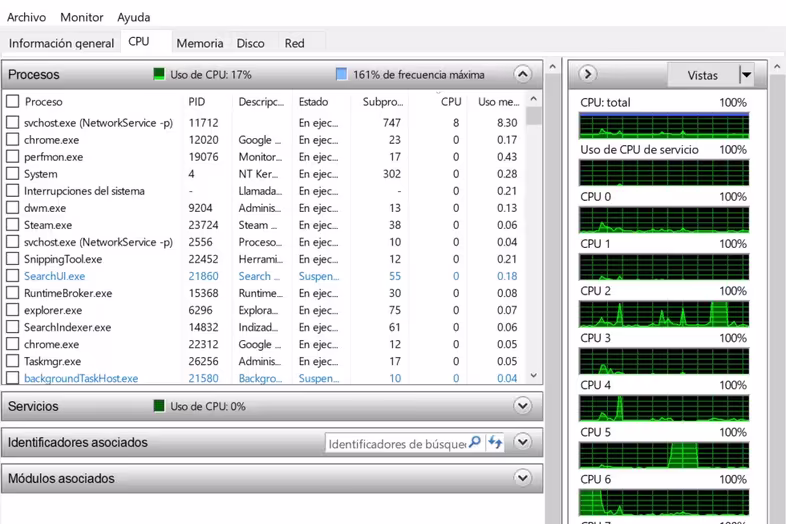Expand the Servicios section chevron
The height and width of the screenshot is (524, 786).
522,406
